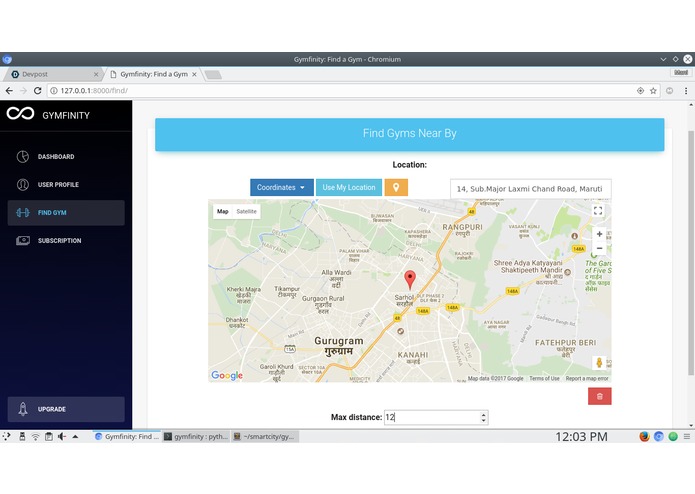Click the Google logo on the map
Screen dimensions: 695x494
tap(227, 375)
